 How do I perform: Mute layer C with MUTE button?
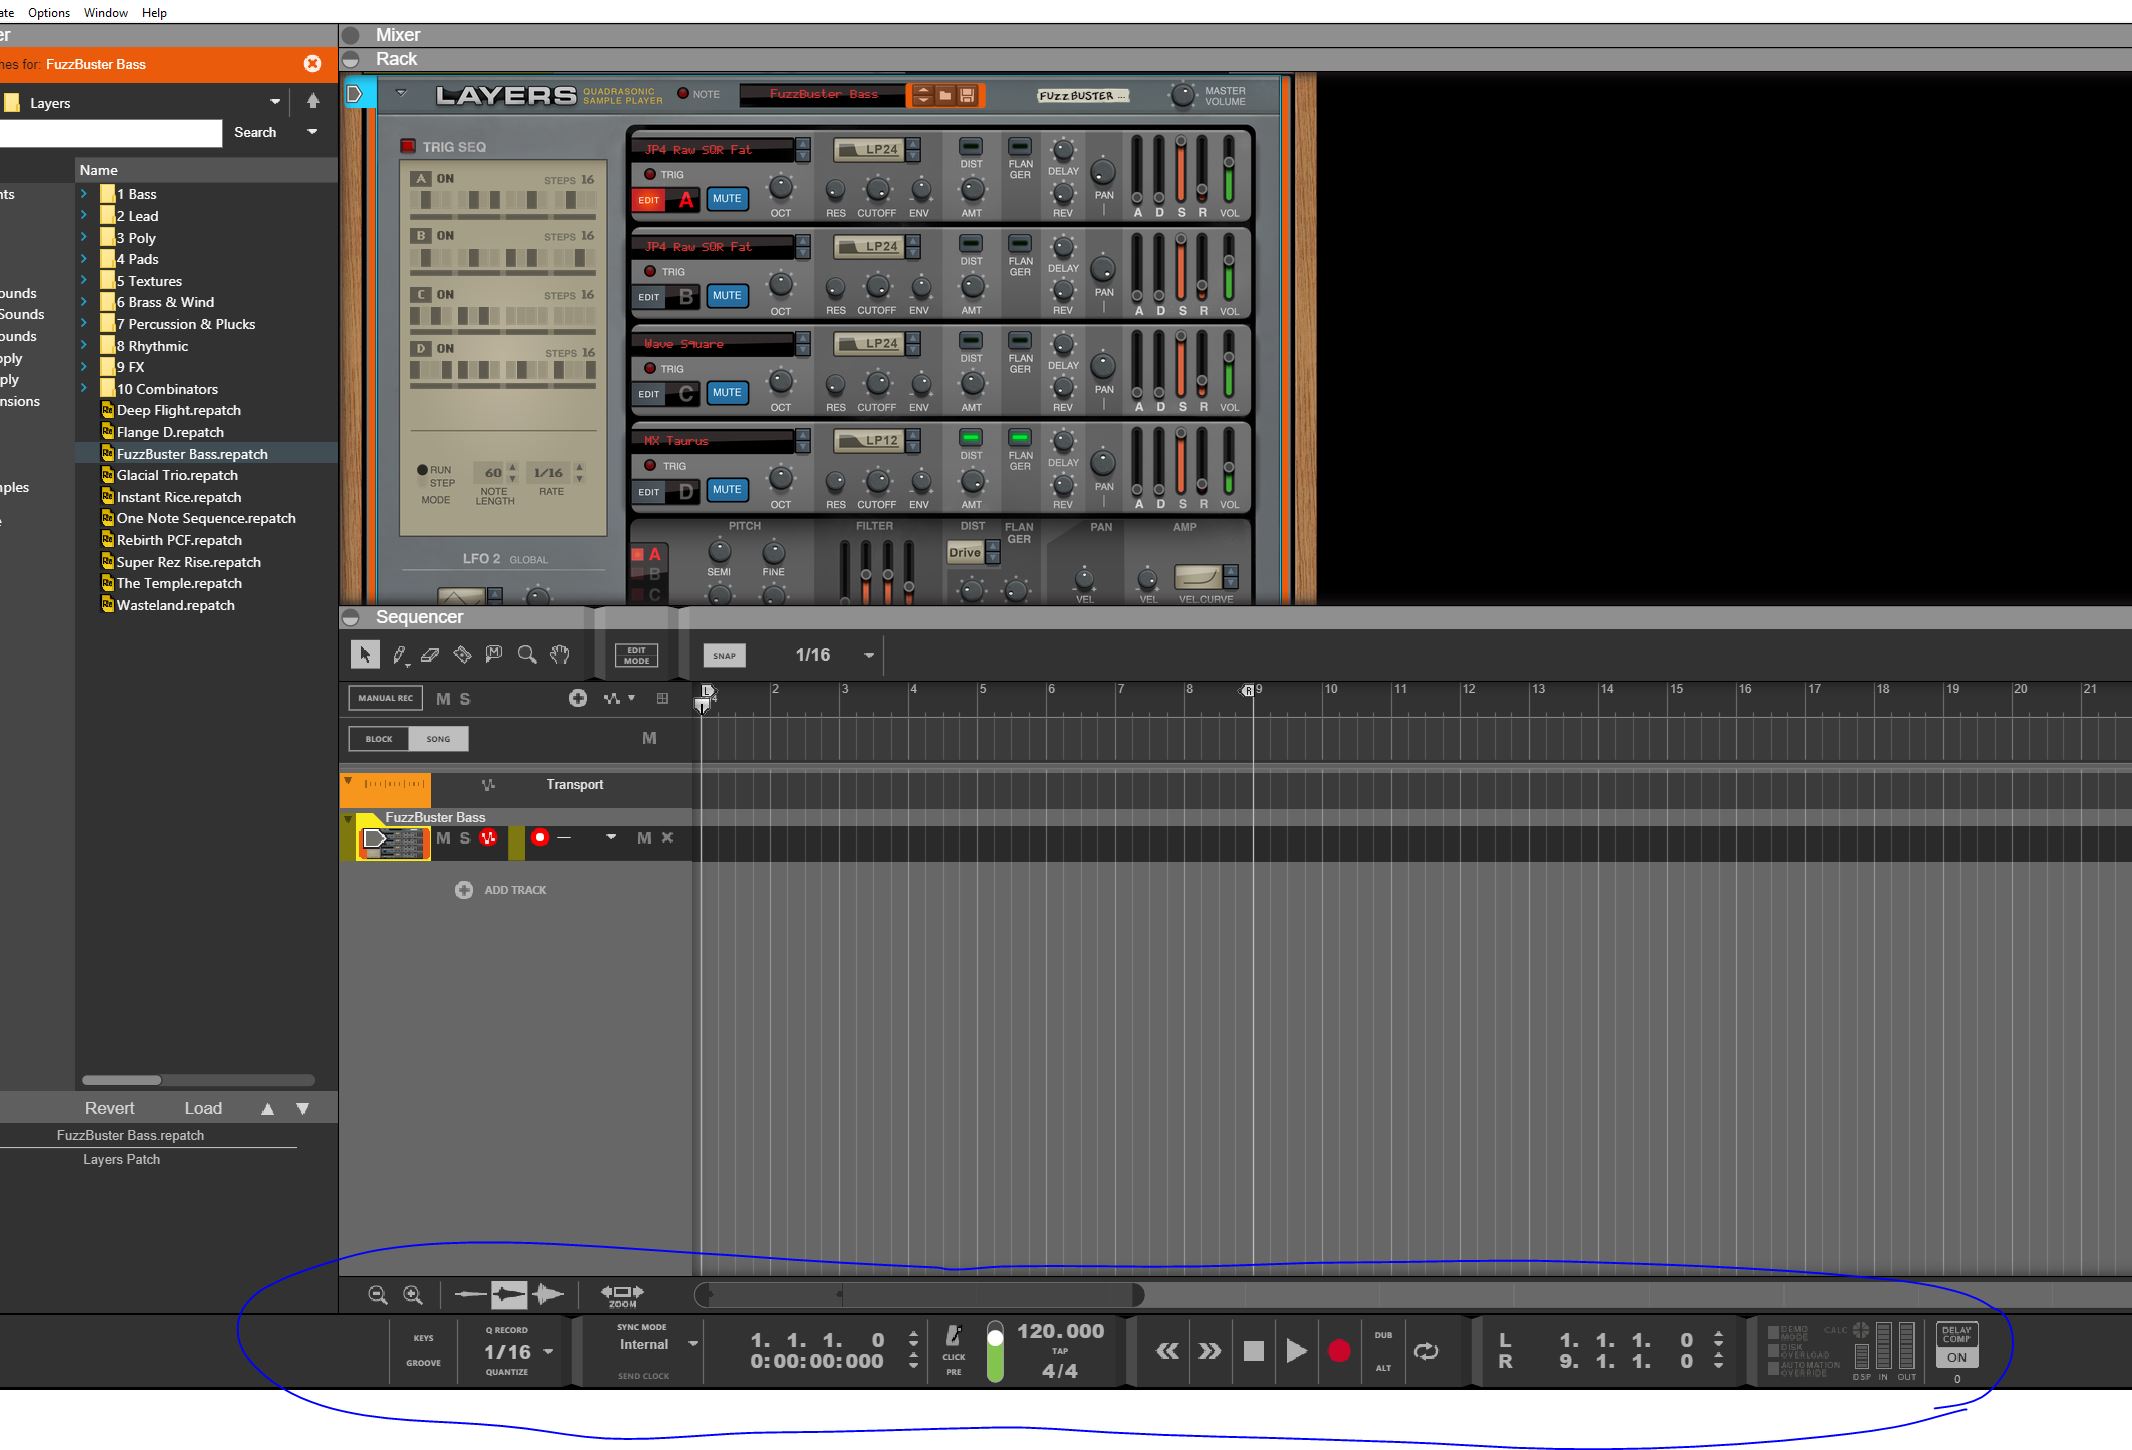click(727, 392)
